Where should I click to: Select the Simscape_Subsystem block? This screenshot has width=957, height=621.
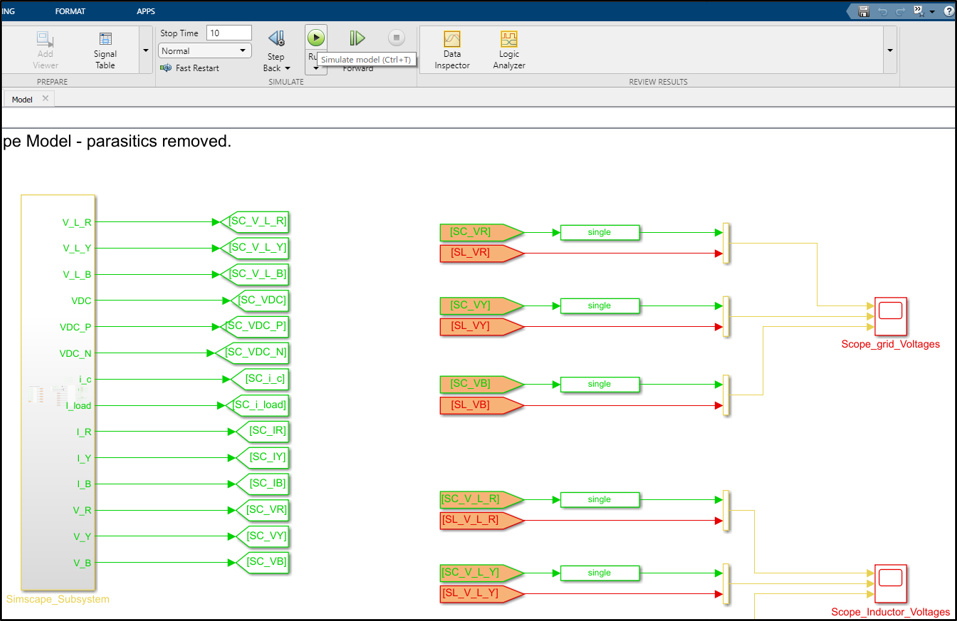58,392
